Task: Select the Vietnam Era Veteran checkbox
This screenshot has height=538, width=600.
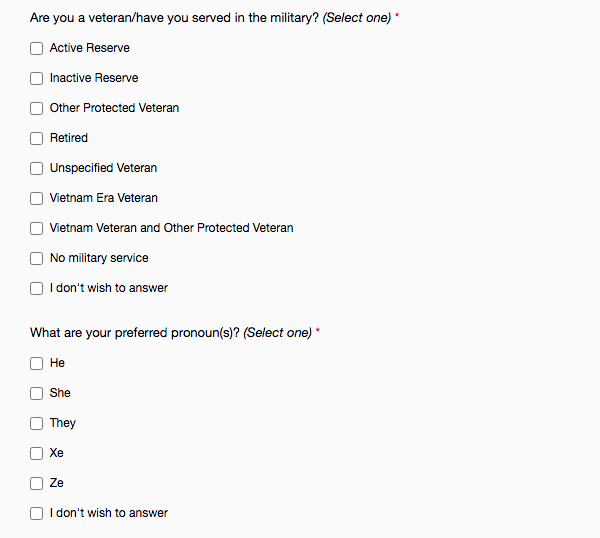Action: 36,199
